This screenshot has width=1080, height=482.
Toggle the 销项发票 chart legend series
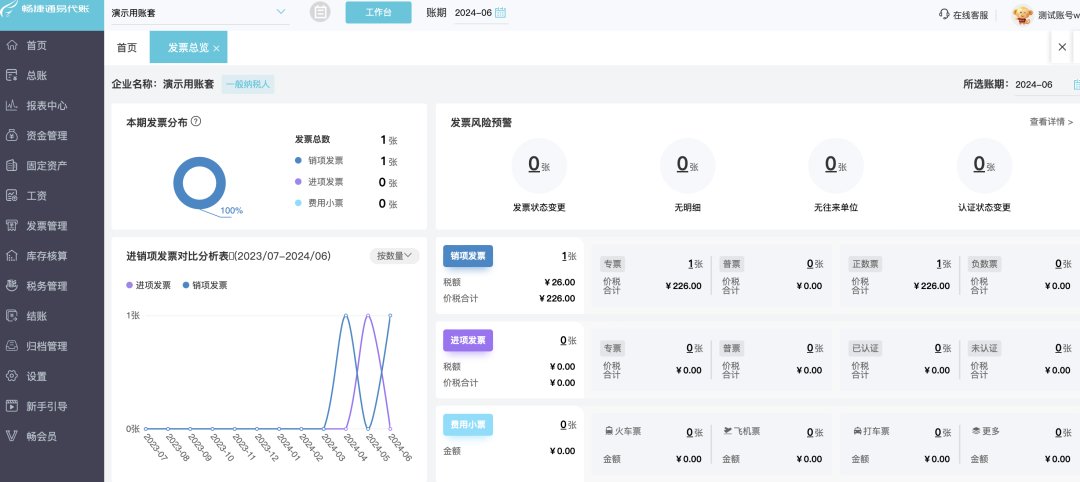pos(204,285)
